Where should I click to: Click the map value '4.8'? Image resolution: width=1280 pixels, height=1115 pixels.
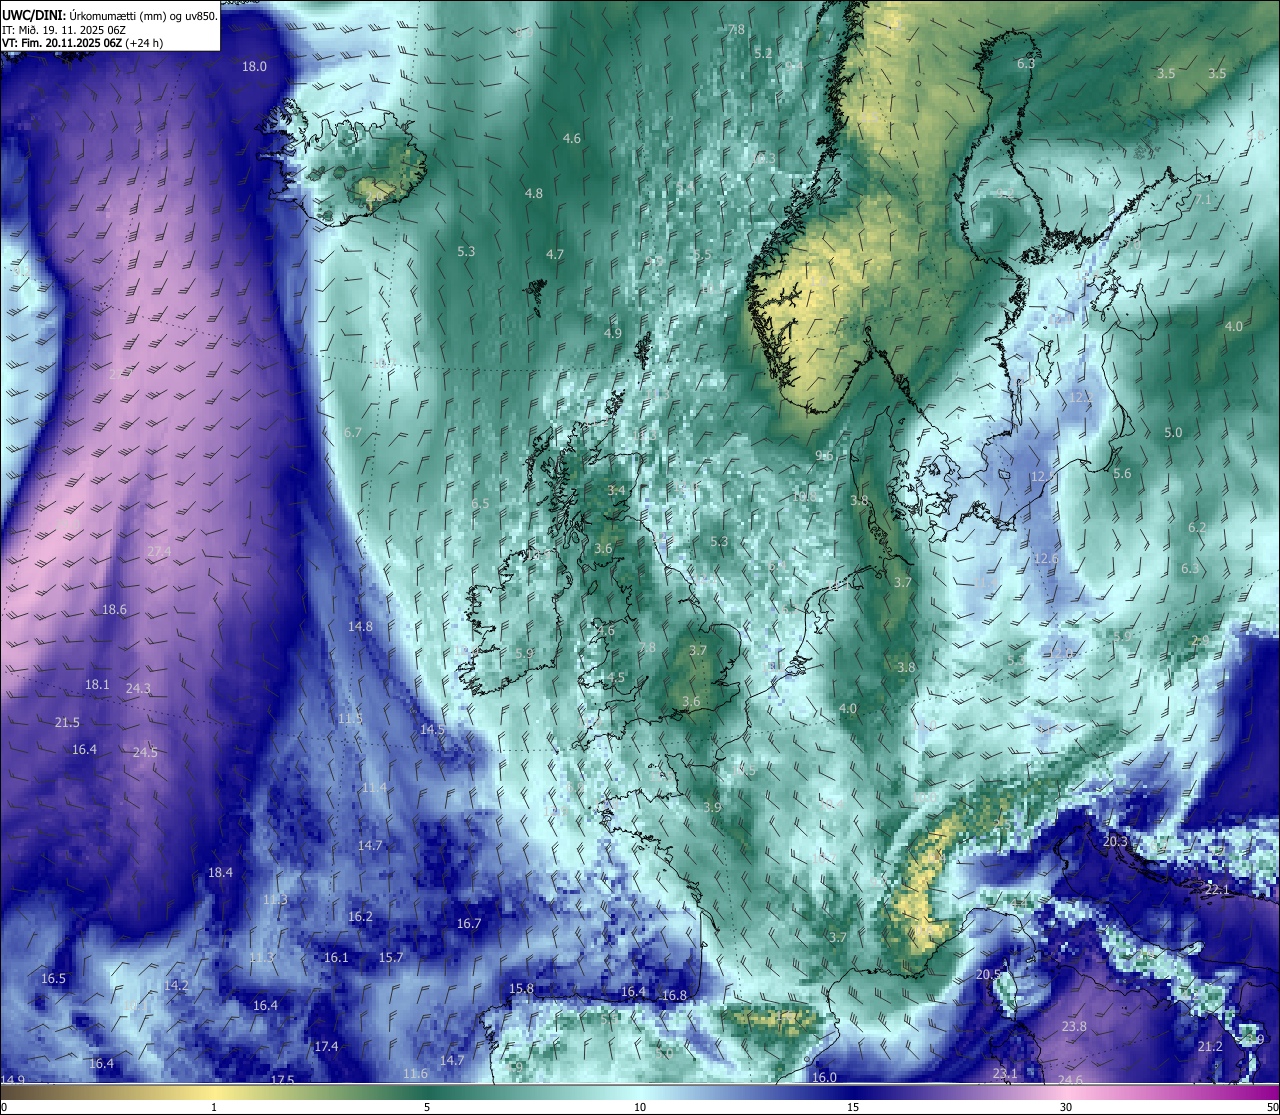534,194
